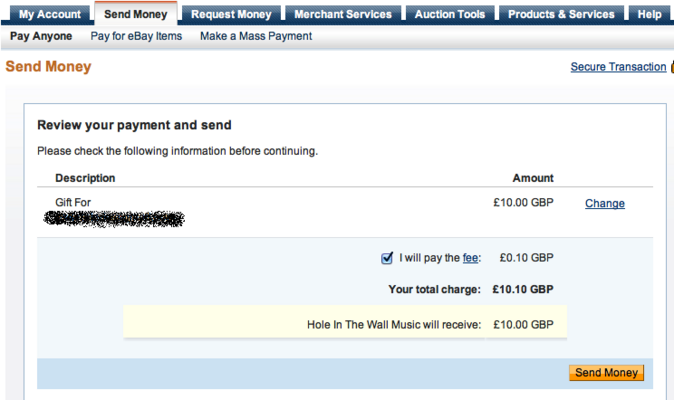Open the Help tab

(x=649, y=14)
